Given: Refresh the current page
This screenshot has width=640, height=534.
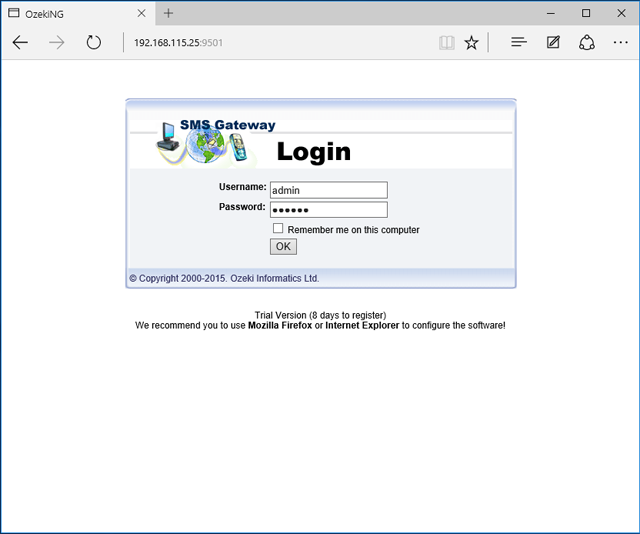Looking at the screenshot, I should coord(93,42).
